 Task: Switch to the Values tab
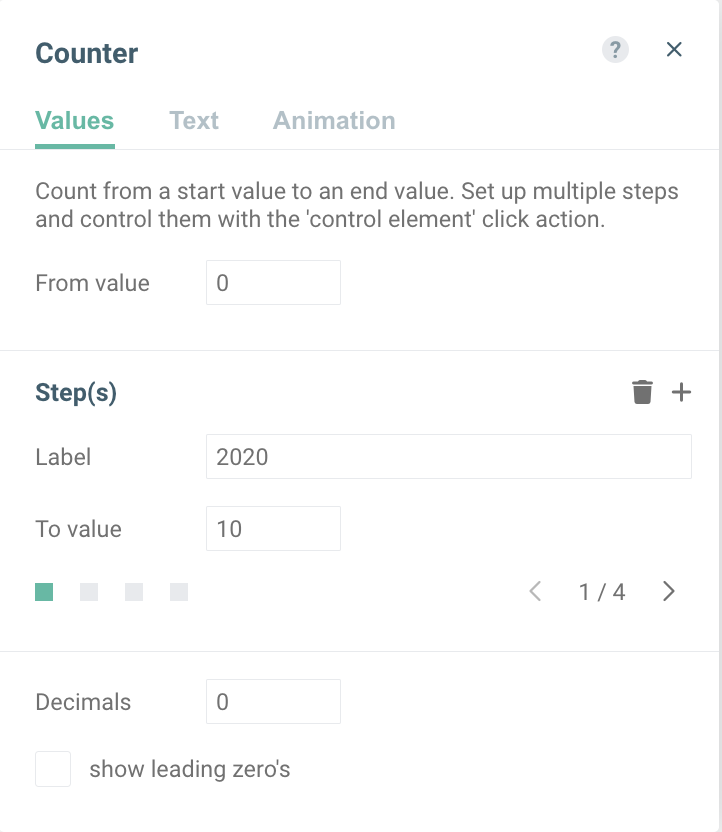[74, 121]
